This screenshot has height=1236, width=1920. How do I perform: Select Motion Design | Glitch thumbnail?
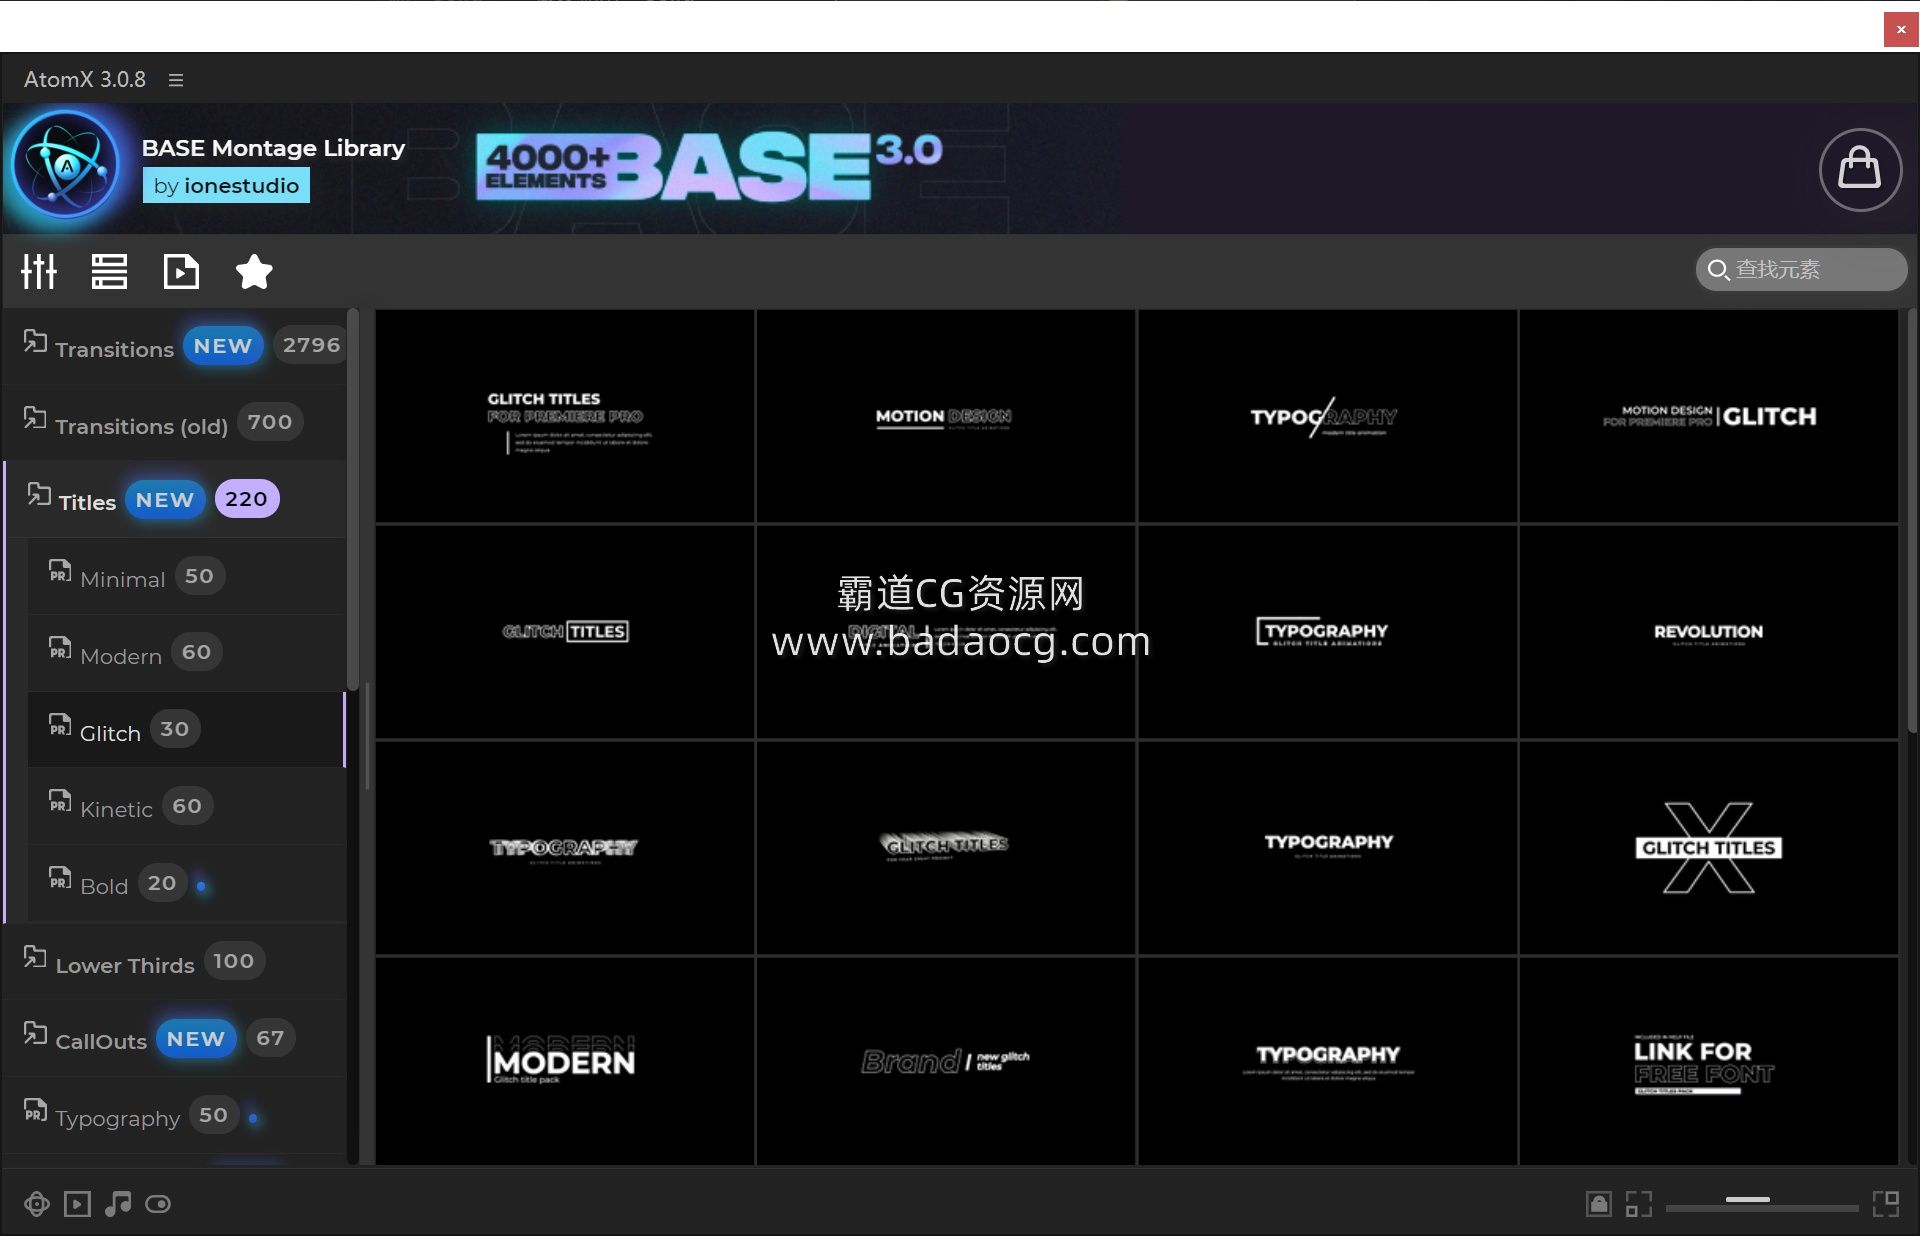(x=1708, y=416)
